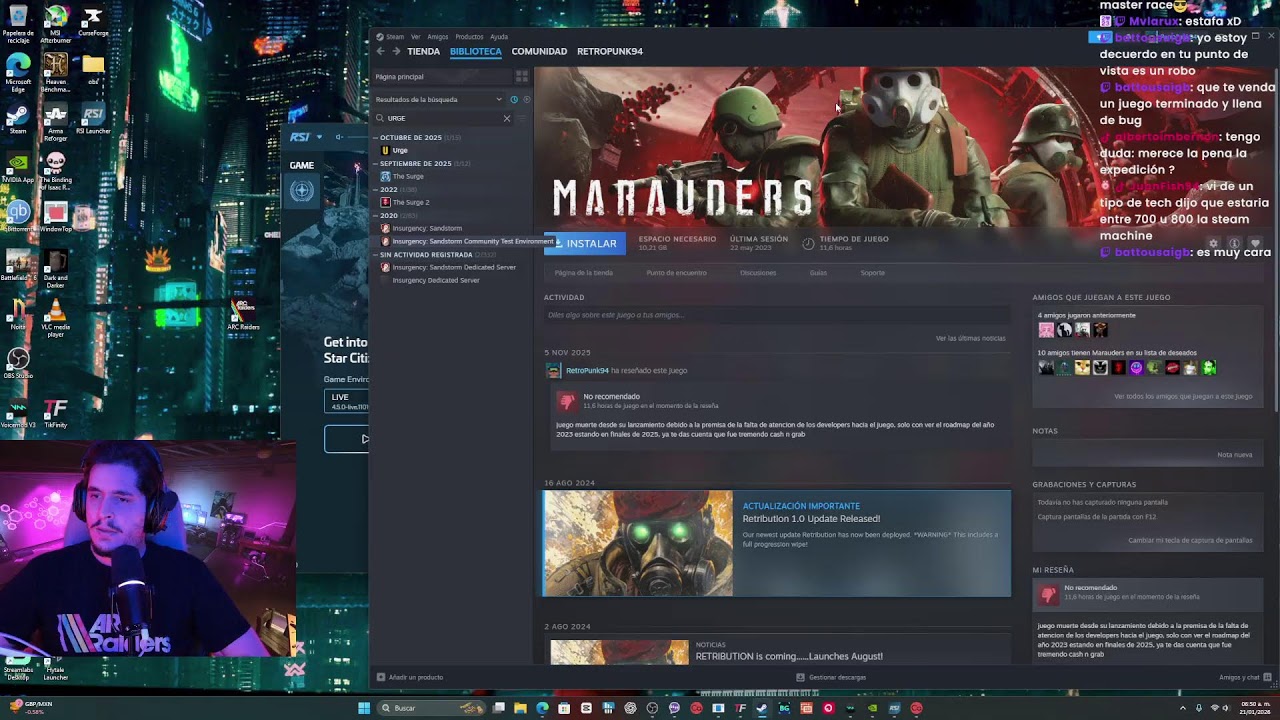Open RSI logo dropdown in launcher
1280x720 pixels.
click(x=306, y=137)
